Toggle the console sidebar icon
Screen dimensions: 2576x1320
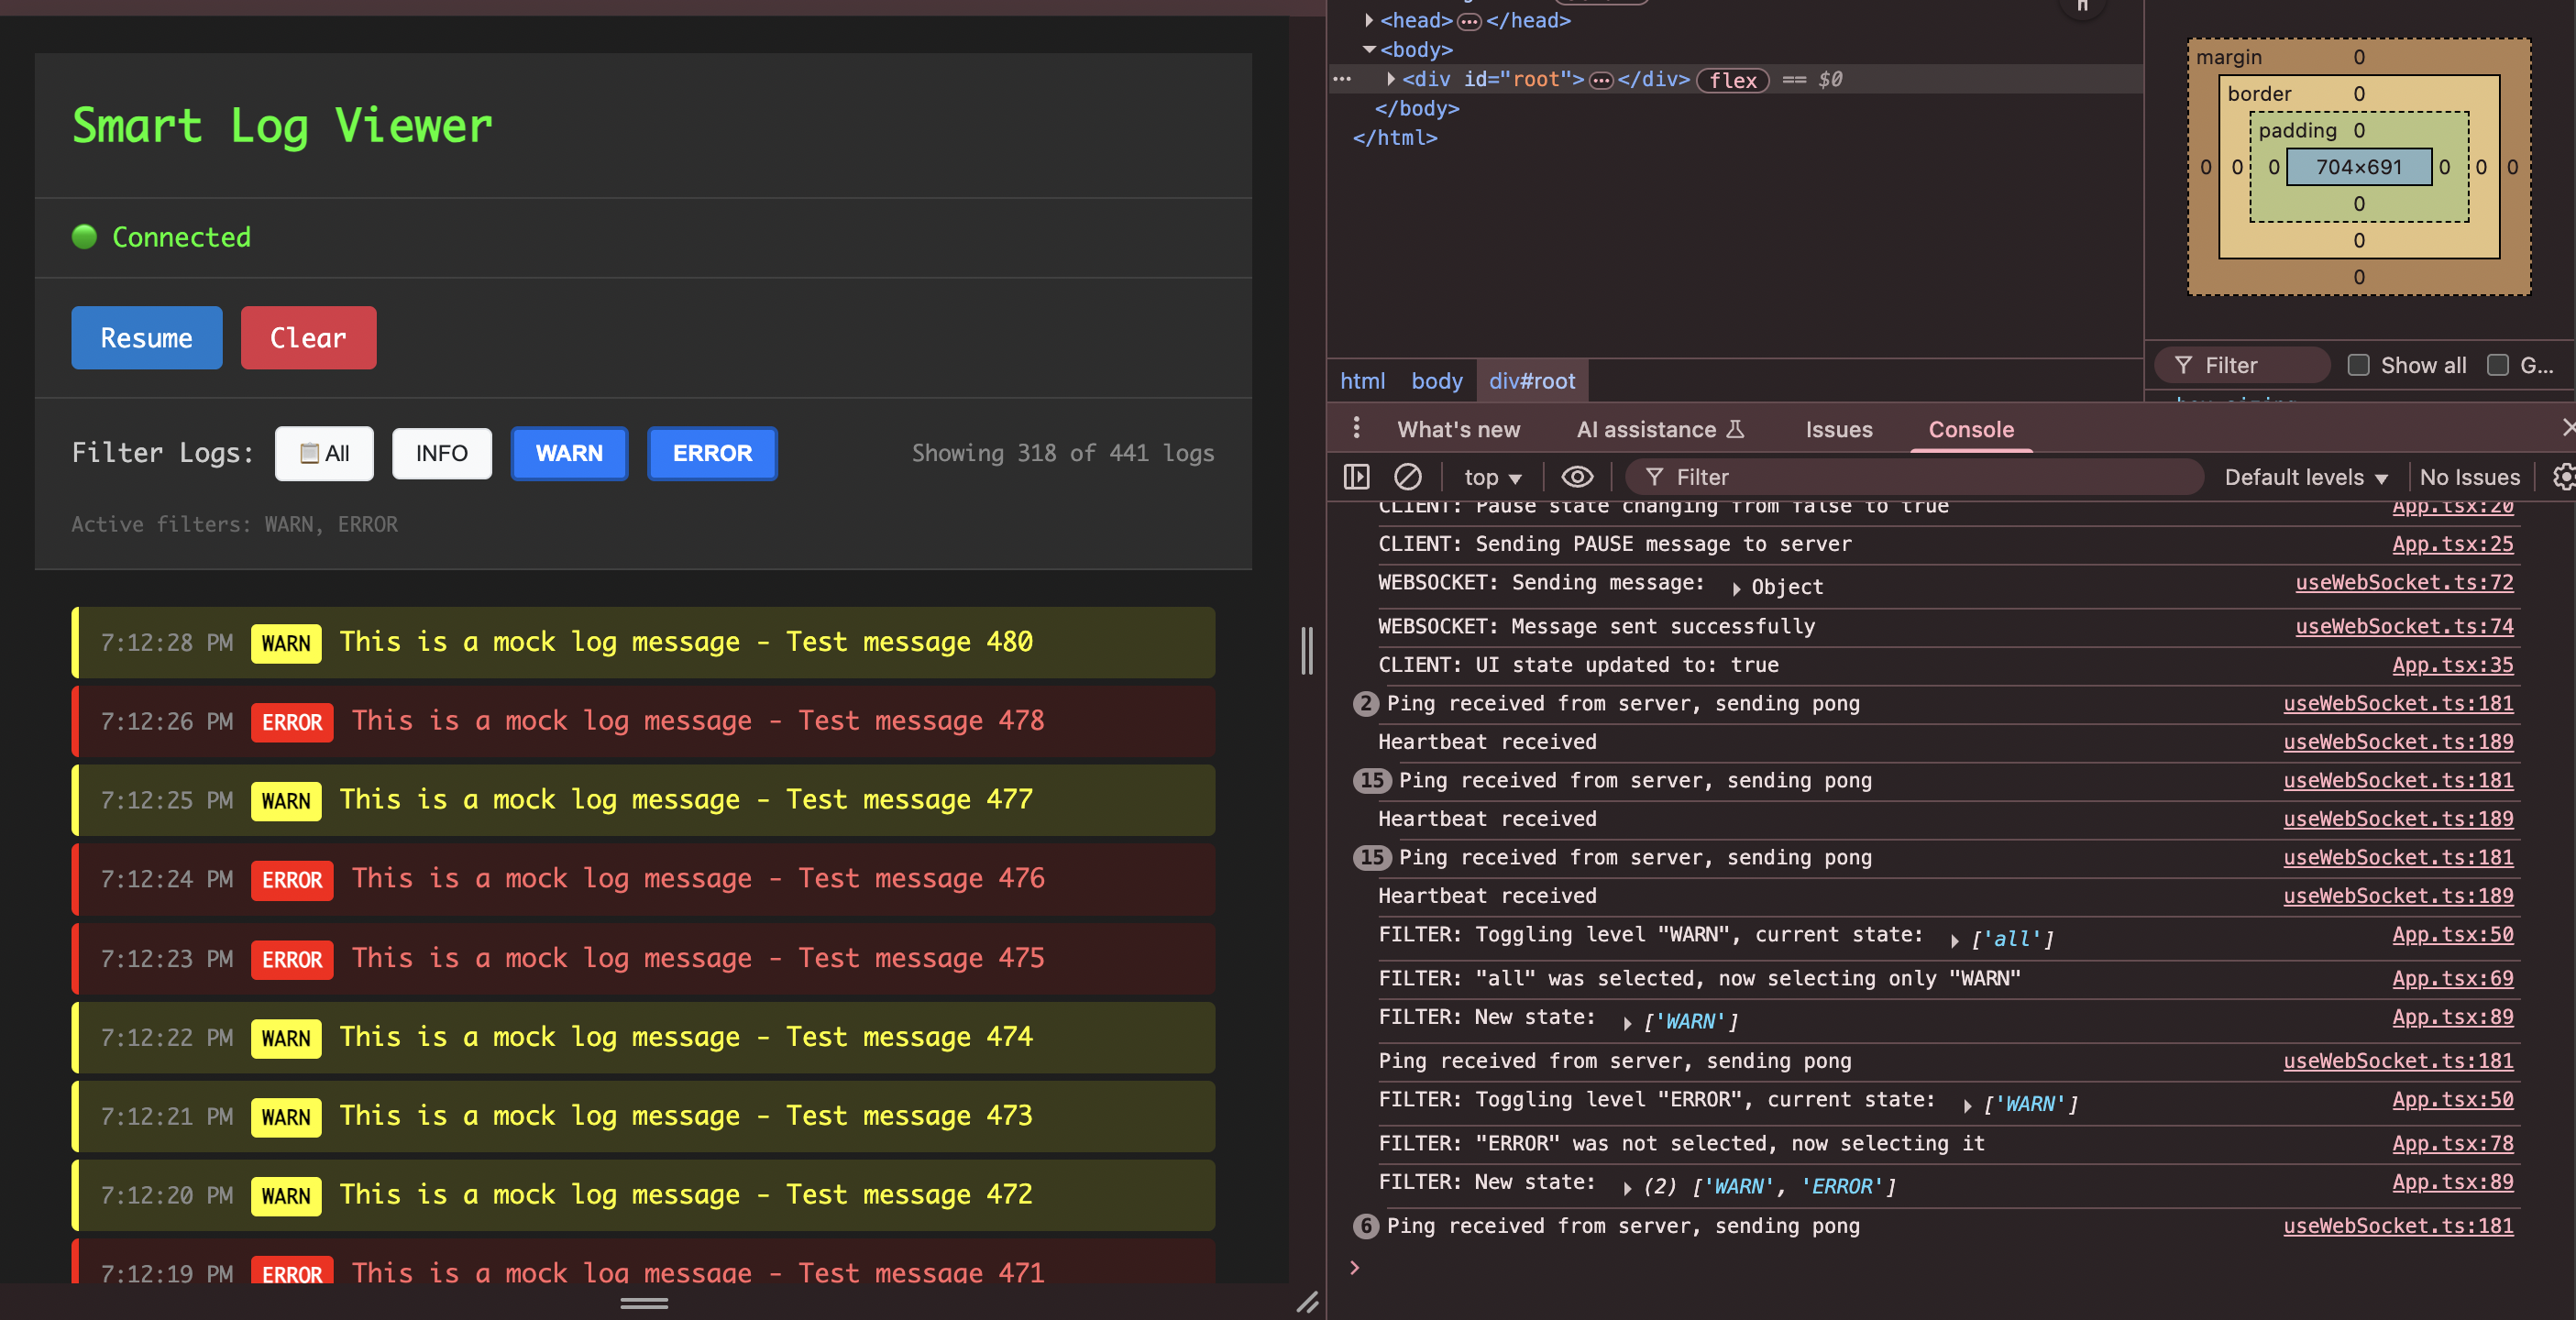click(1356, 477)
